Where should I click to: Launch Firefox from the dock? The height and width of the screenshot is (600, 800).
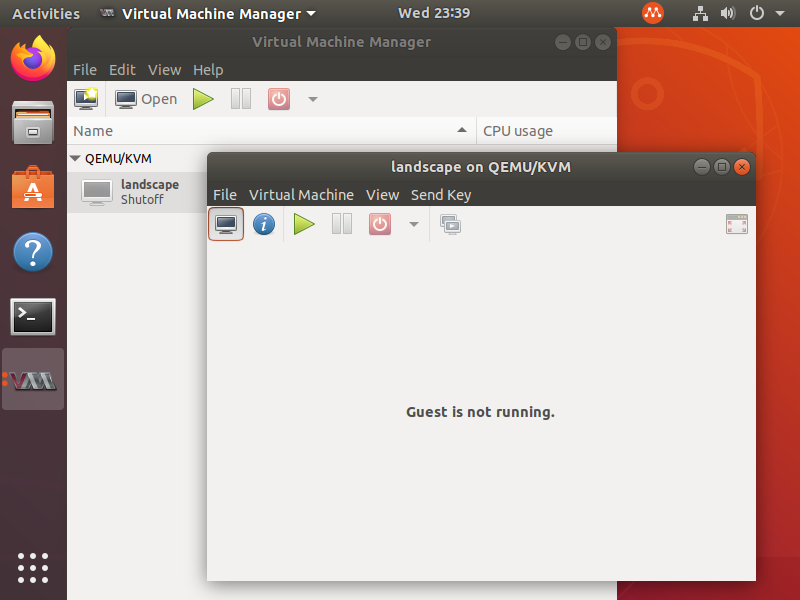tap(33, 59)
